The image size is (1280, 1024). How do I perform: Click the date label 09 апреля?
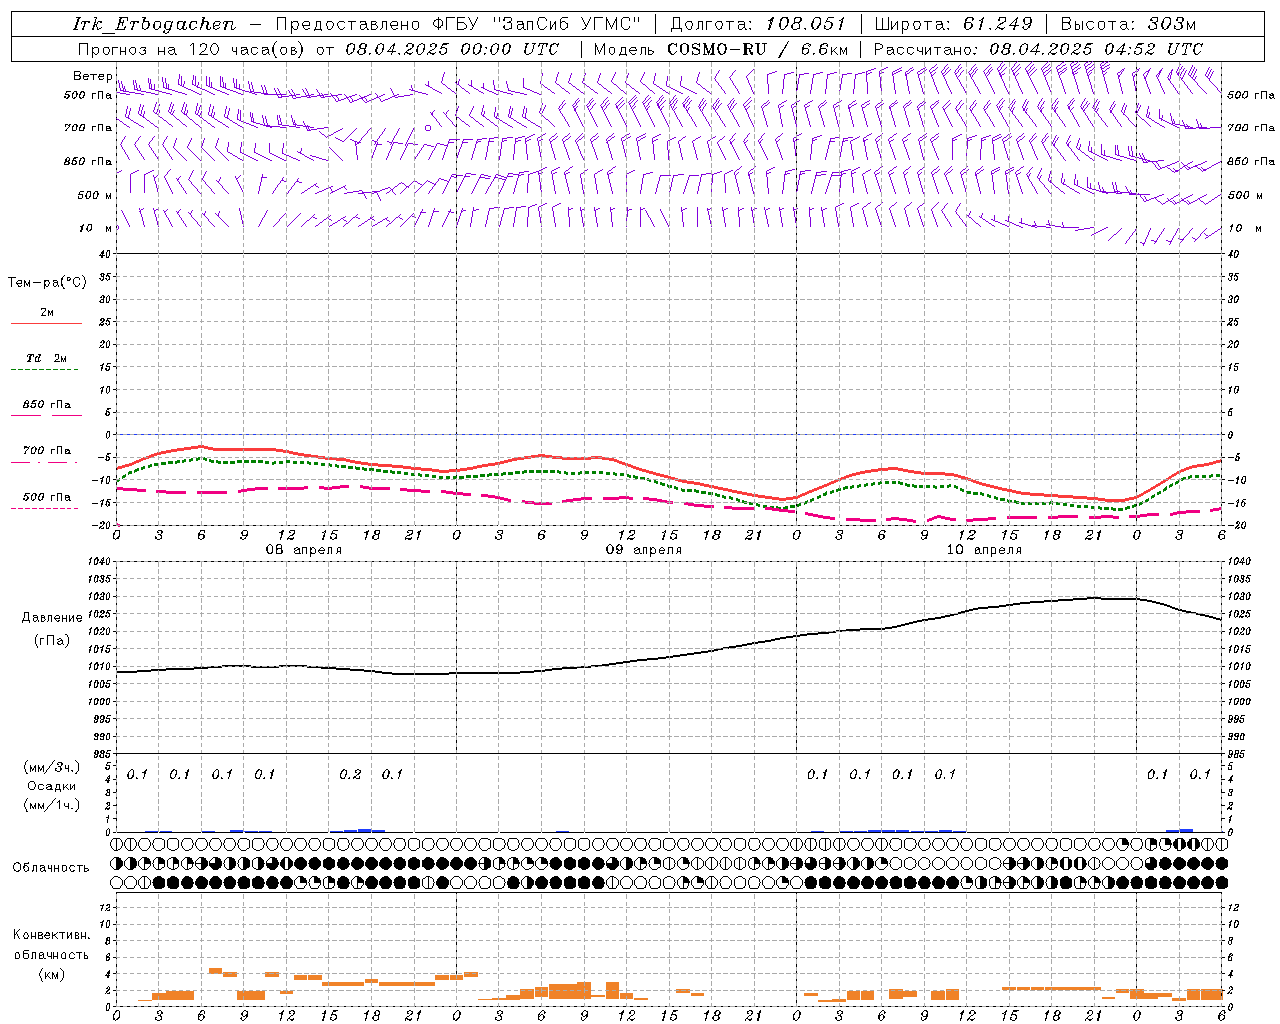tap(643, 550)
